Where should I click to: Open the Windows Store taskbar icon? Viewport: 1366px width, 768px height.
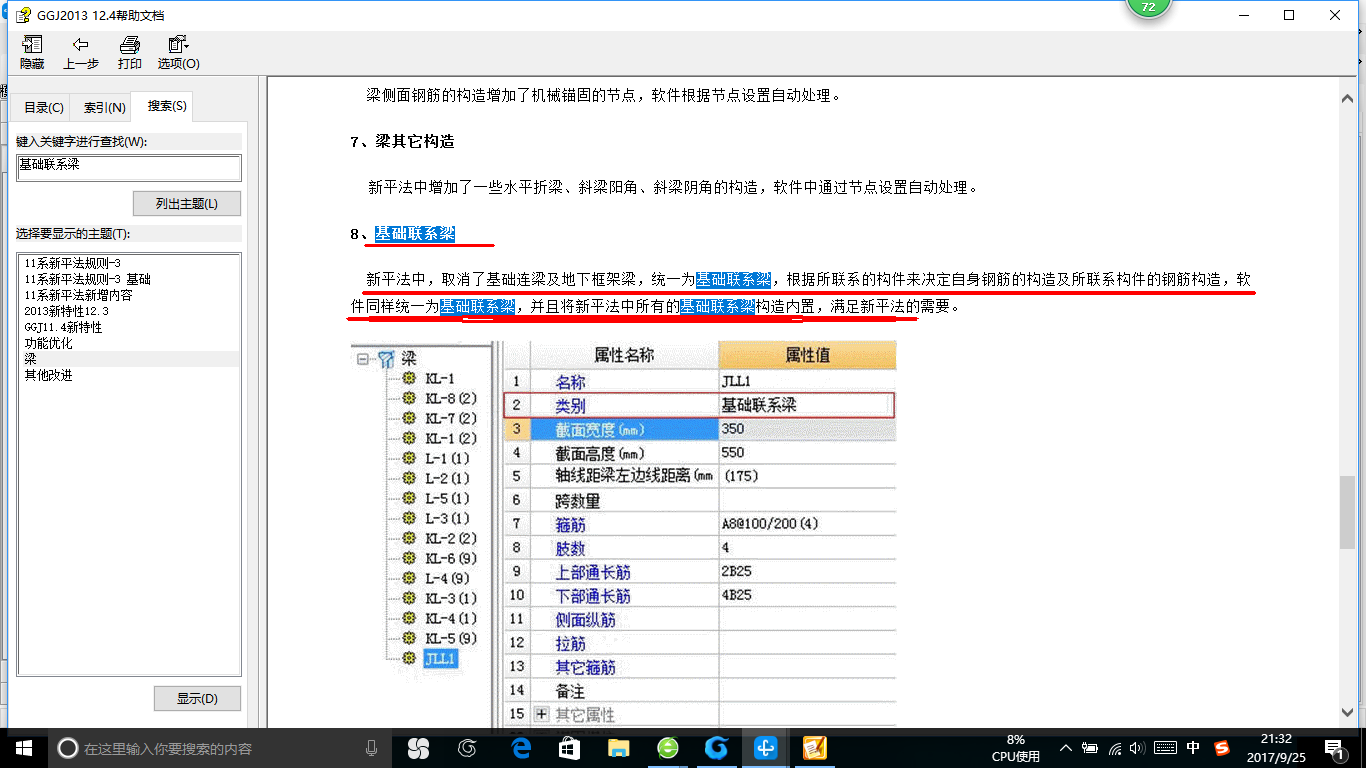569,748
